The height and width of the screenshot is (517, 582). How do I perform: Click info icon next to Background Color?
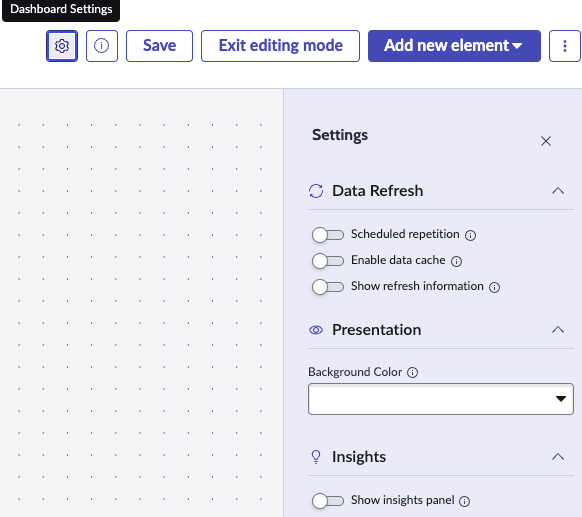click(x=412, y=372)
